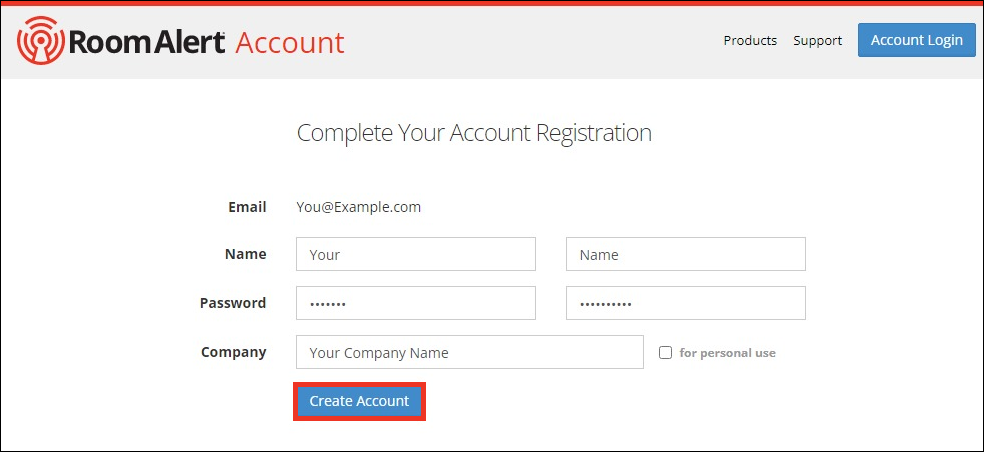984x452 pixels.
Task: Enable the for personal use checkbox
Action: point(665,353)
